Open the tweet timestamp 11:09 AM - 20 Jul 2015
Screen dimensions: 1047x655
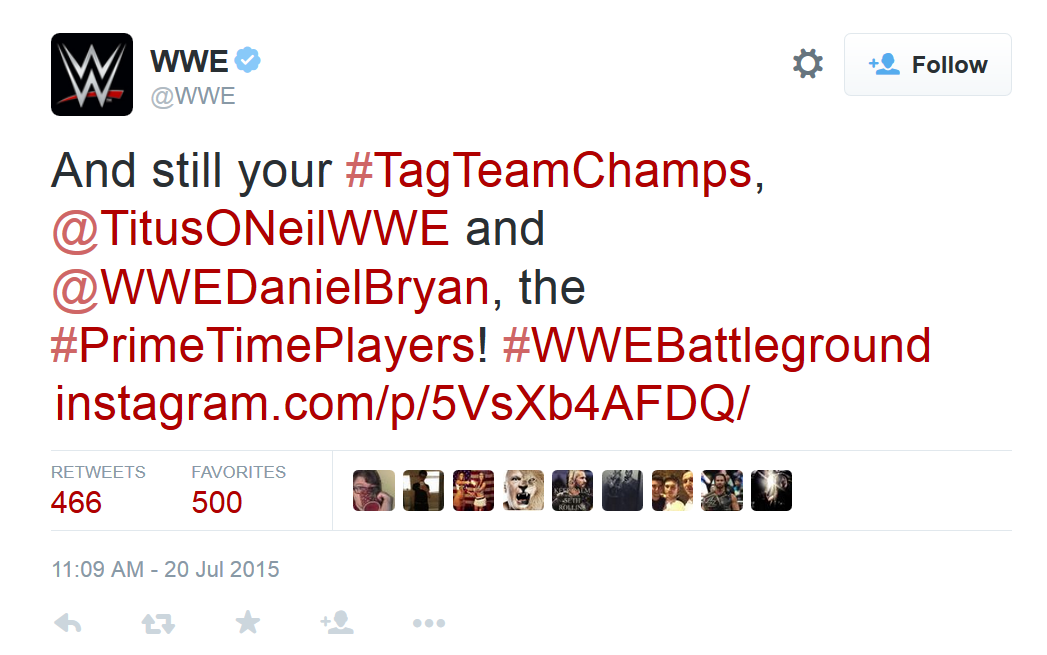165,570
